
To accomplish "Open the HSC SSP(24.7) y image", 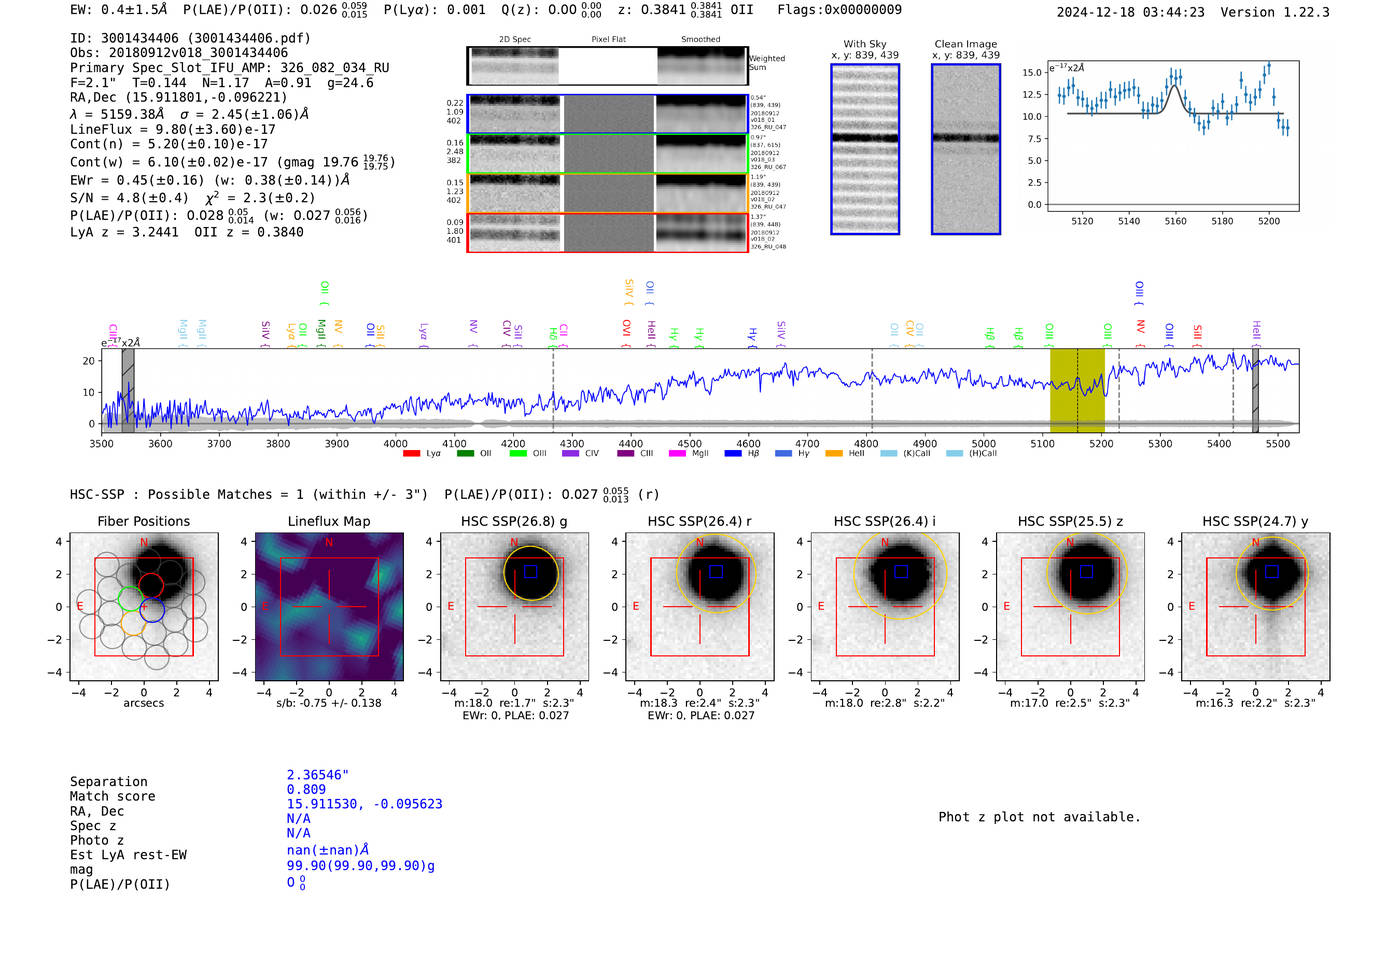I will pos(1256,606).
